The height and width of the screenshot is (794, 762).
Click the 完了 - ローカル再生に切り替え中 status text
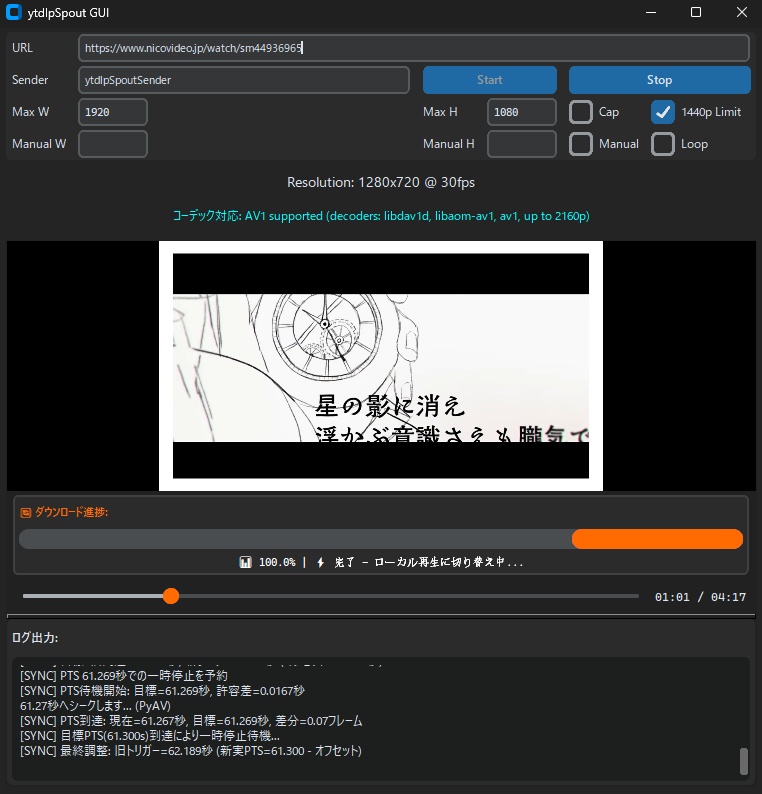pyautogui.click(x=428, y=562)
